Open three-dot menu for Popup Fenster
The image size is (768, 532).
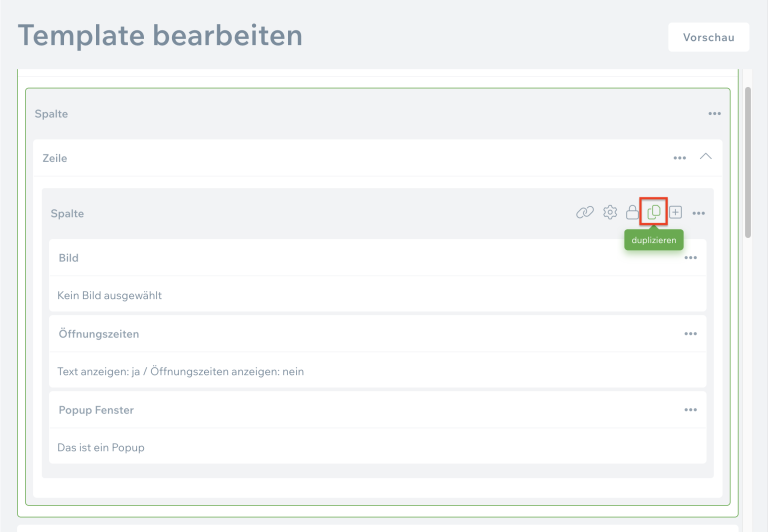click(690, 410)
